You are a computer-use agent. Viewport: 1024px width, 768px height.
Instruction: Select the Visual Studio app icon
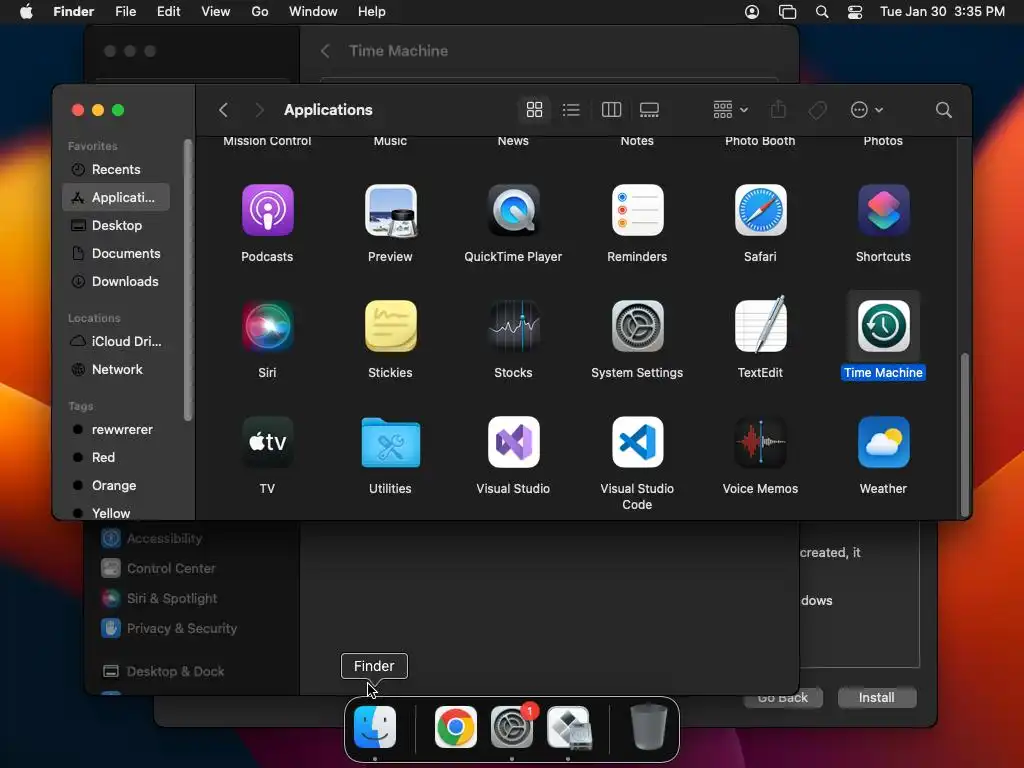(513, 442)
